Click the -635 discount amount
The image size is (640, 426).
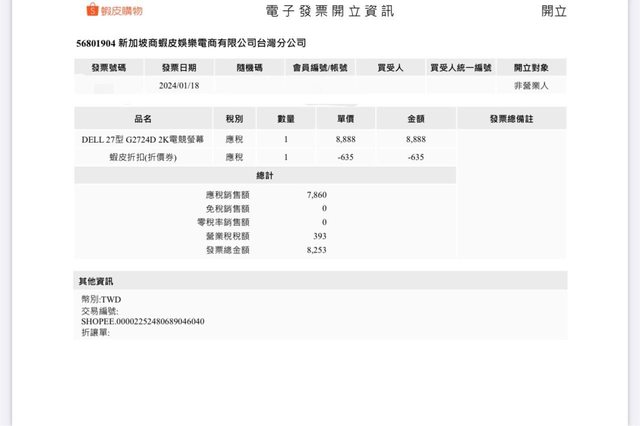coord(416,157)
